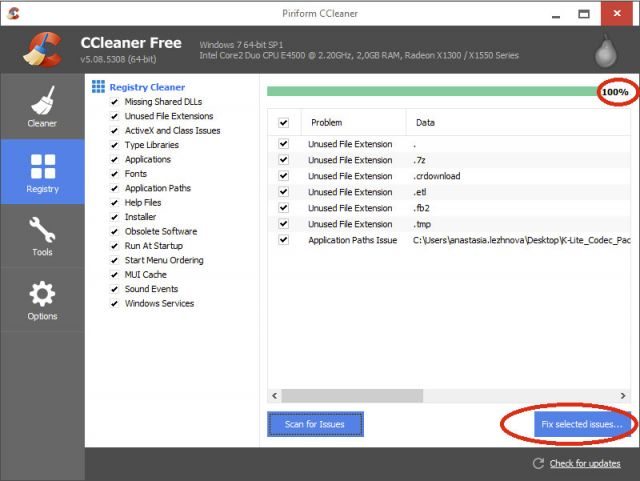640x481 pixels.
Task: Toggle Obsolete Software checkbox
Action: pos(115,232)
